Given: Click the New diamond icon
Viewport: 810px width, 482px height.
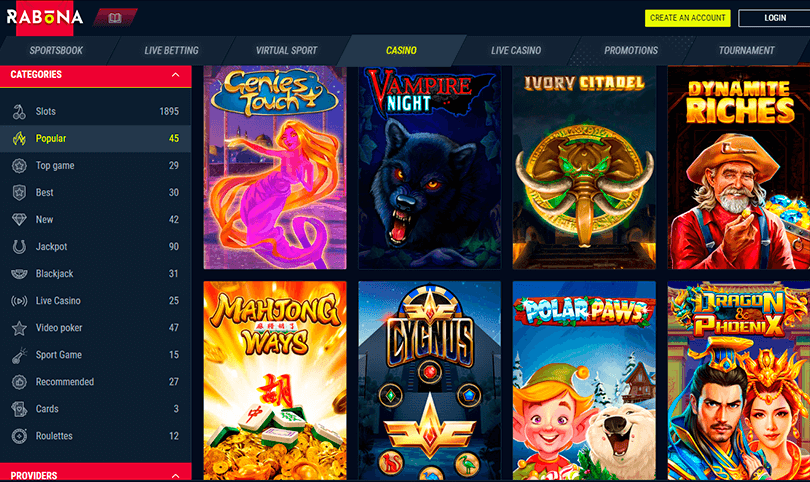Looking at the screenshot, I should coord(19,220).
